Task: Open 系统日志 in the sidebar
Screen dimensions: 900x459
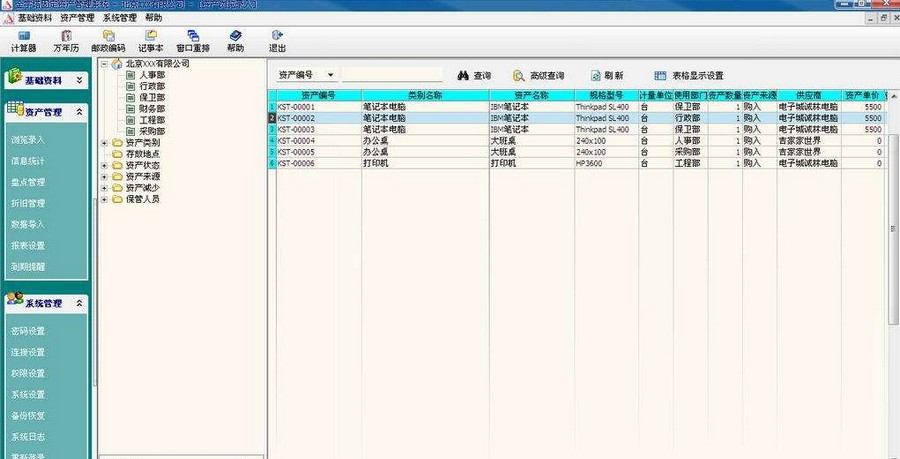Action: pos(28,437)
